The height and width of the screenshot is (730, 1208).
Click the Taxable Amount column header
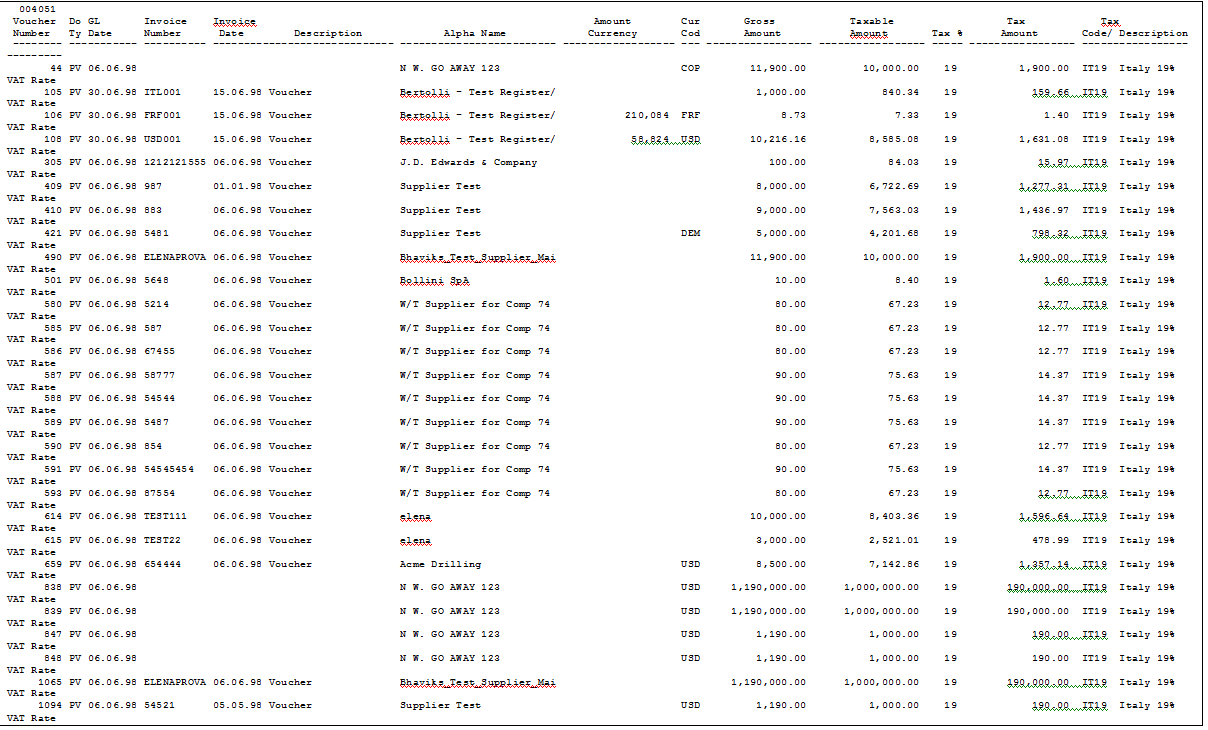(871, 27)
